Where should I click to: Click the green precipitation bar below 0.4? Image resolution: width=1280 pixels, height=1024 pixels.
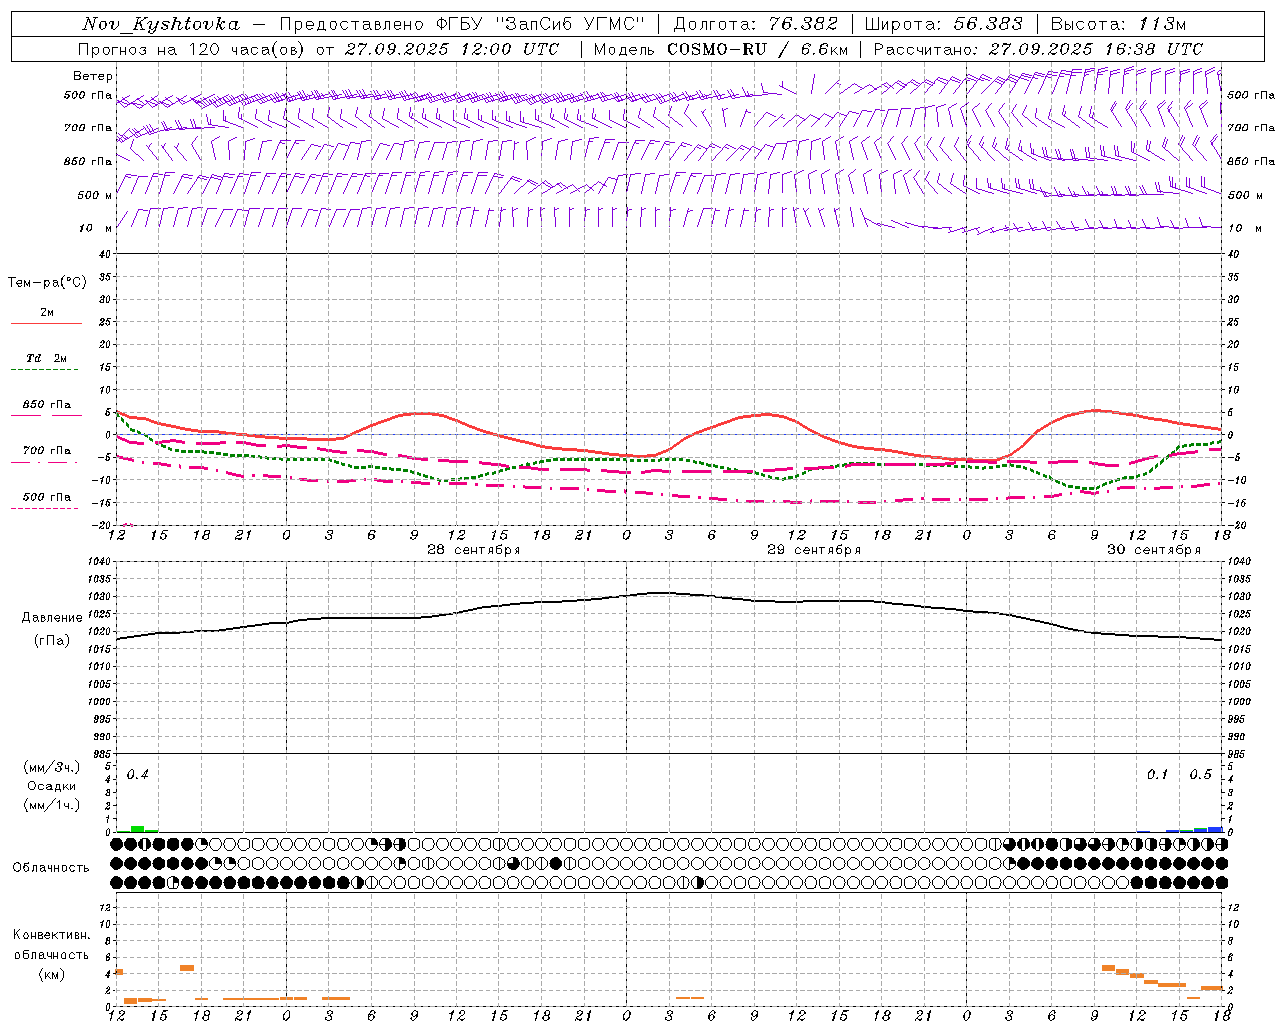[138, 829]
